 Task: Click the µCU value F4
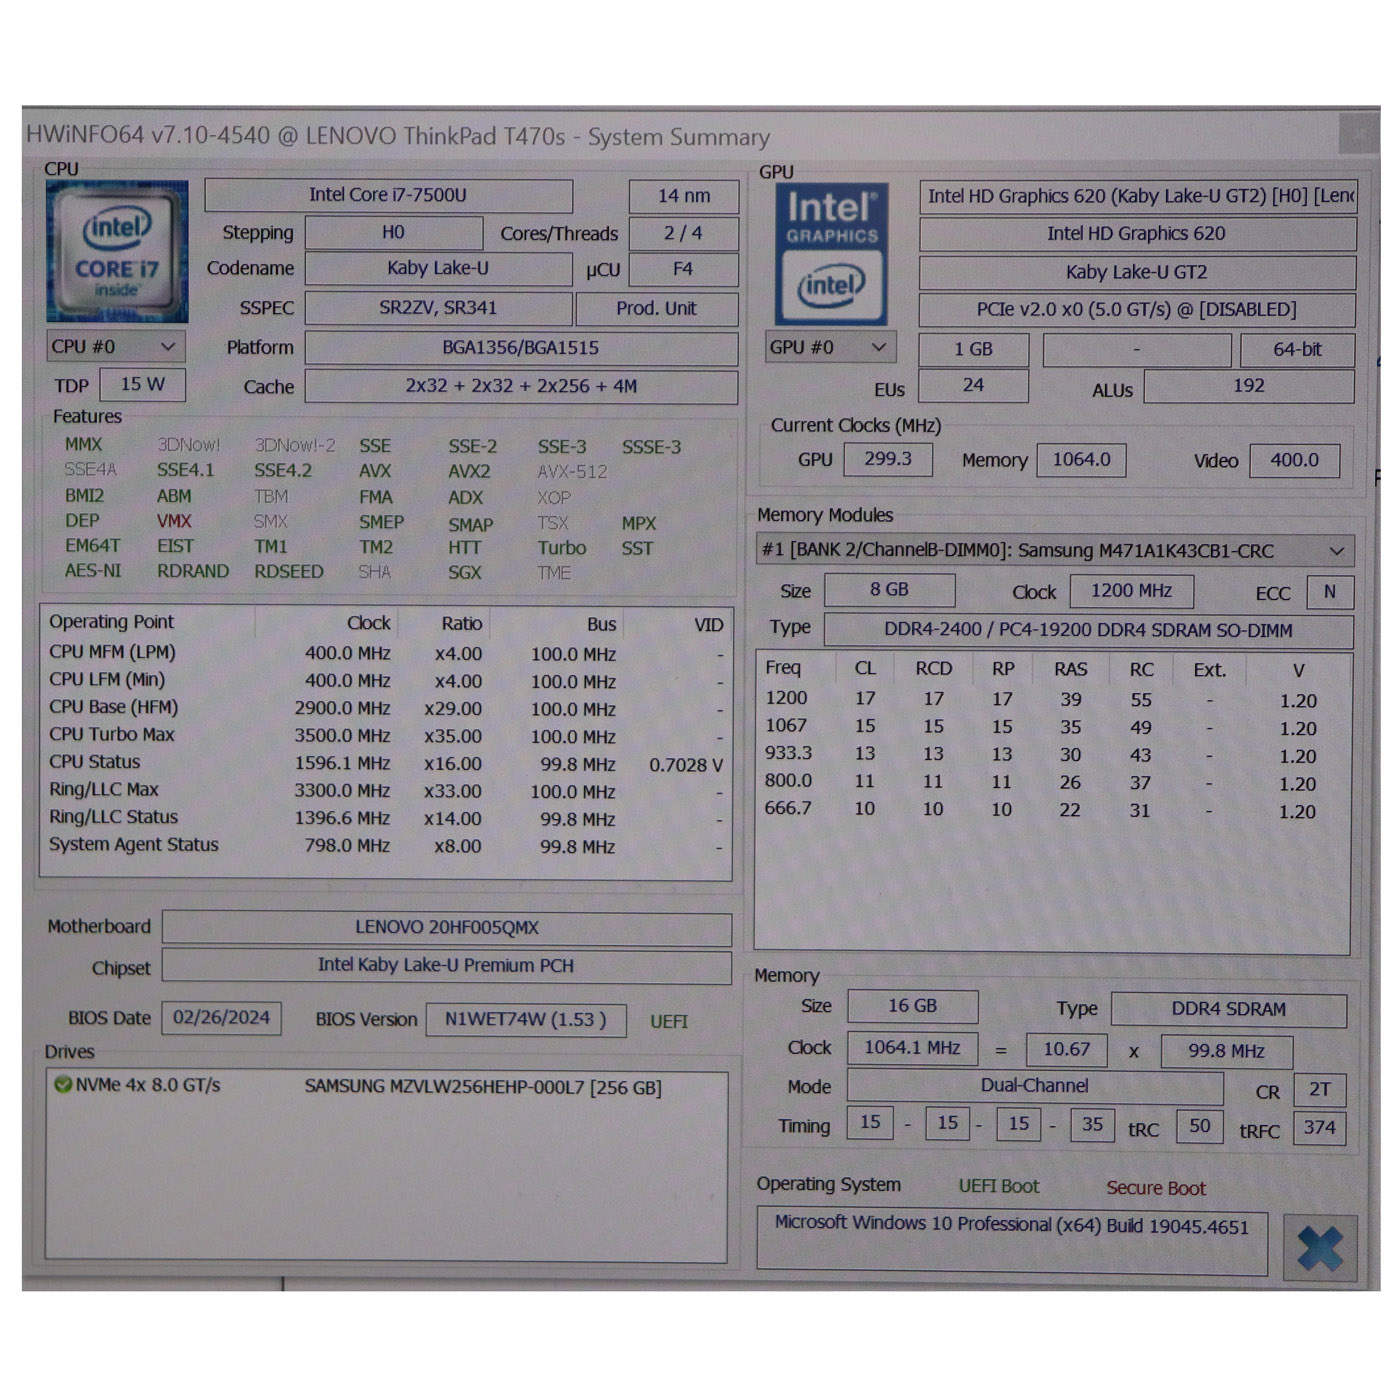pos(684,270)
